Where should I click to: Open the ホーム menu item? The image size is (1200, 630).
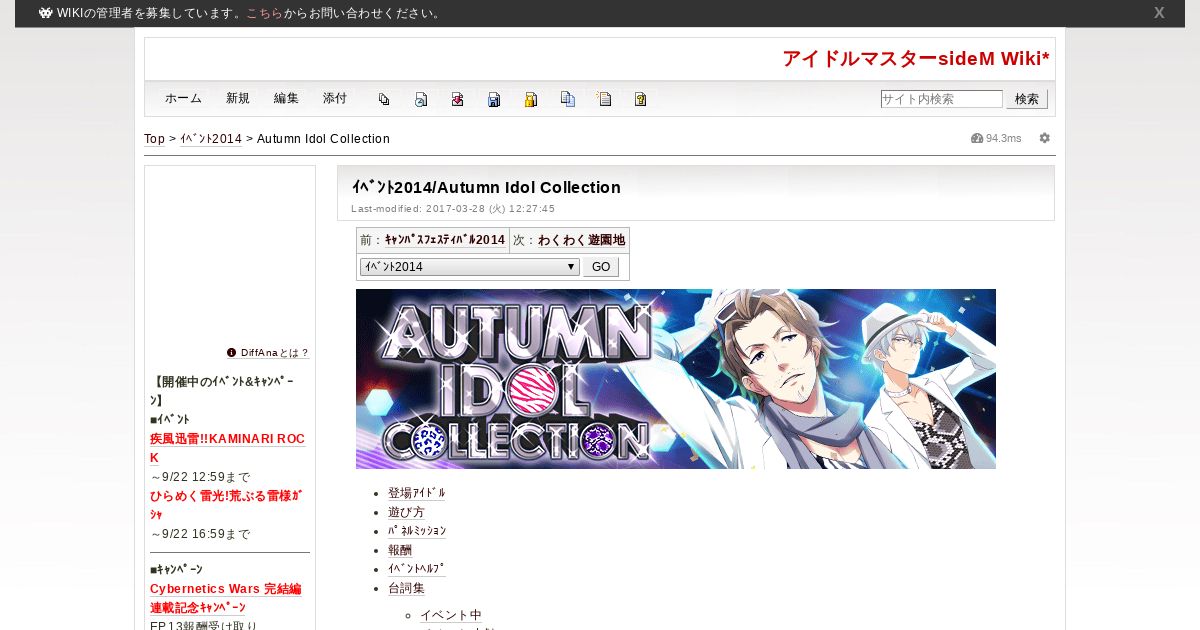point(183,98)
